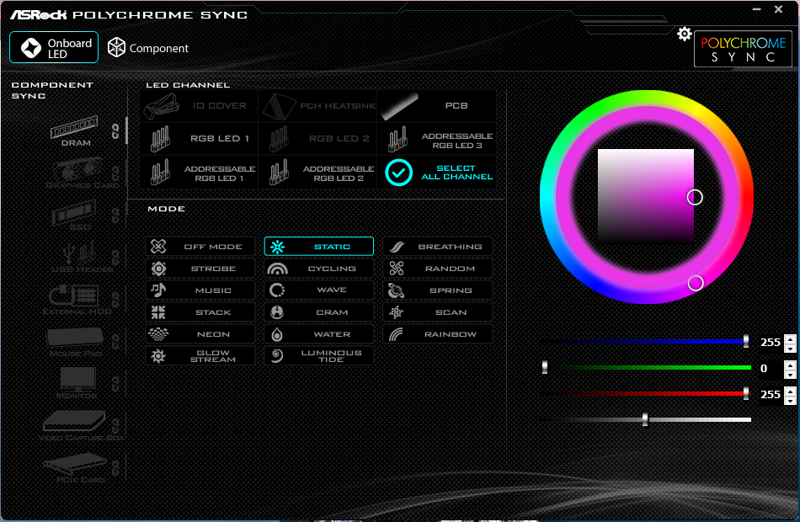This screenshot has width=800, height=522.
Task: Toggle the External HDD sync link
Action: [116, 300]
